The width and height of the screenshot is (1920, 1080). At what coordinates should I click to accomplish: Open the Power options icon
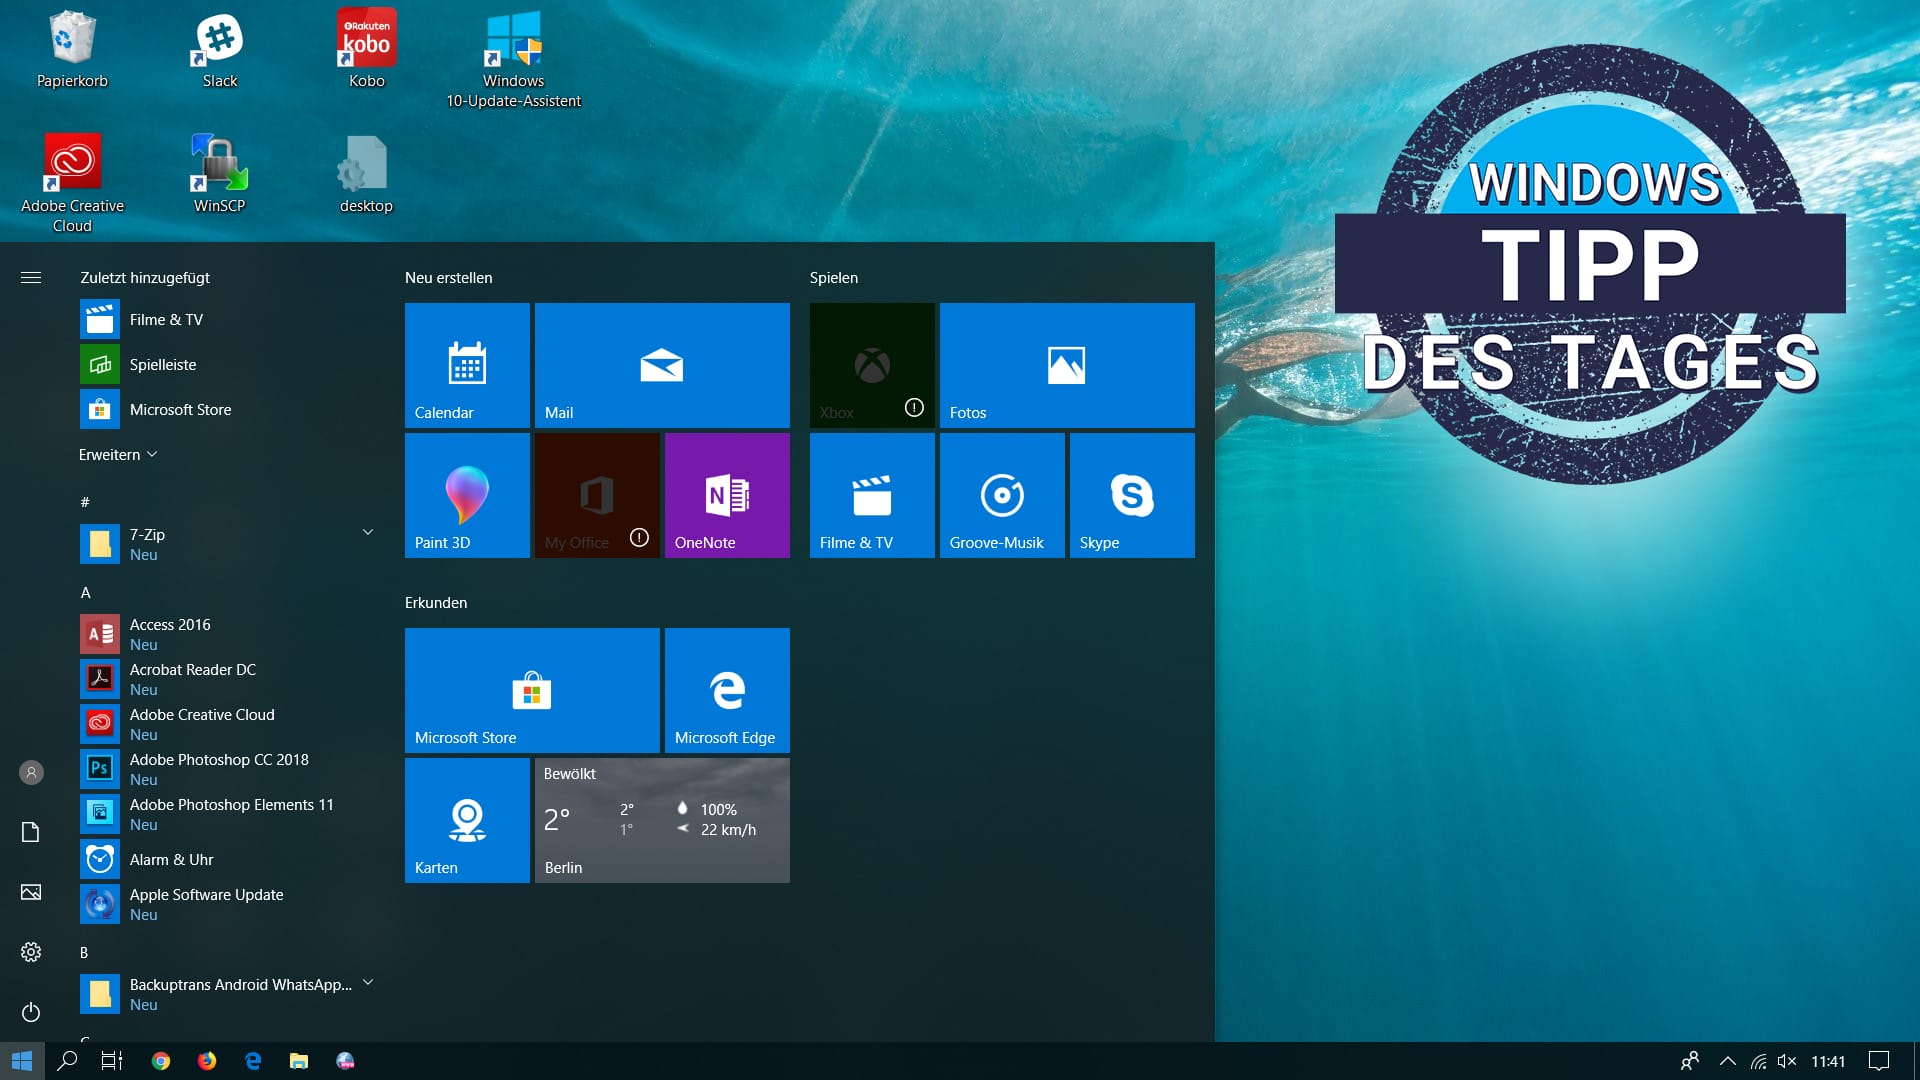(31, 1012)
